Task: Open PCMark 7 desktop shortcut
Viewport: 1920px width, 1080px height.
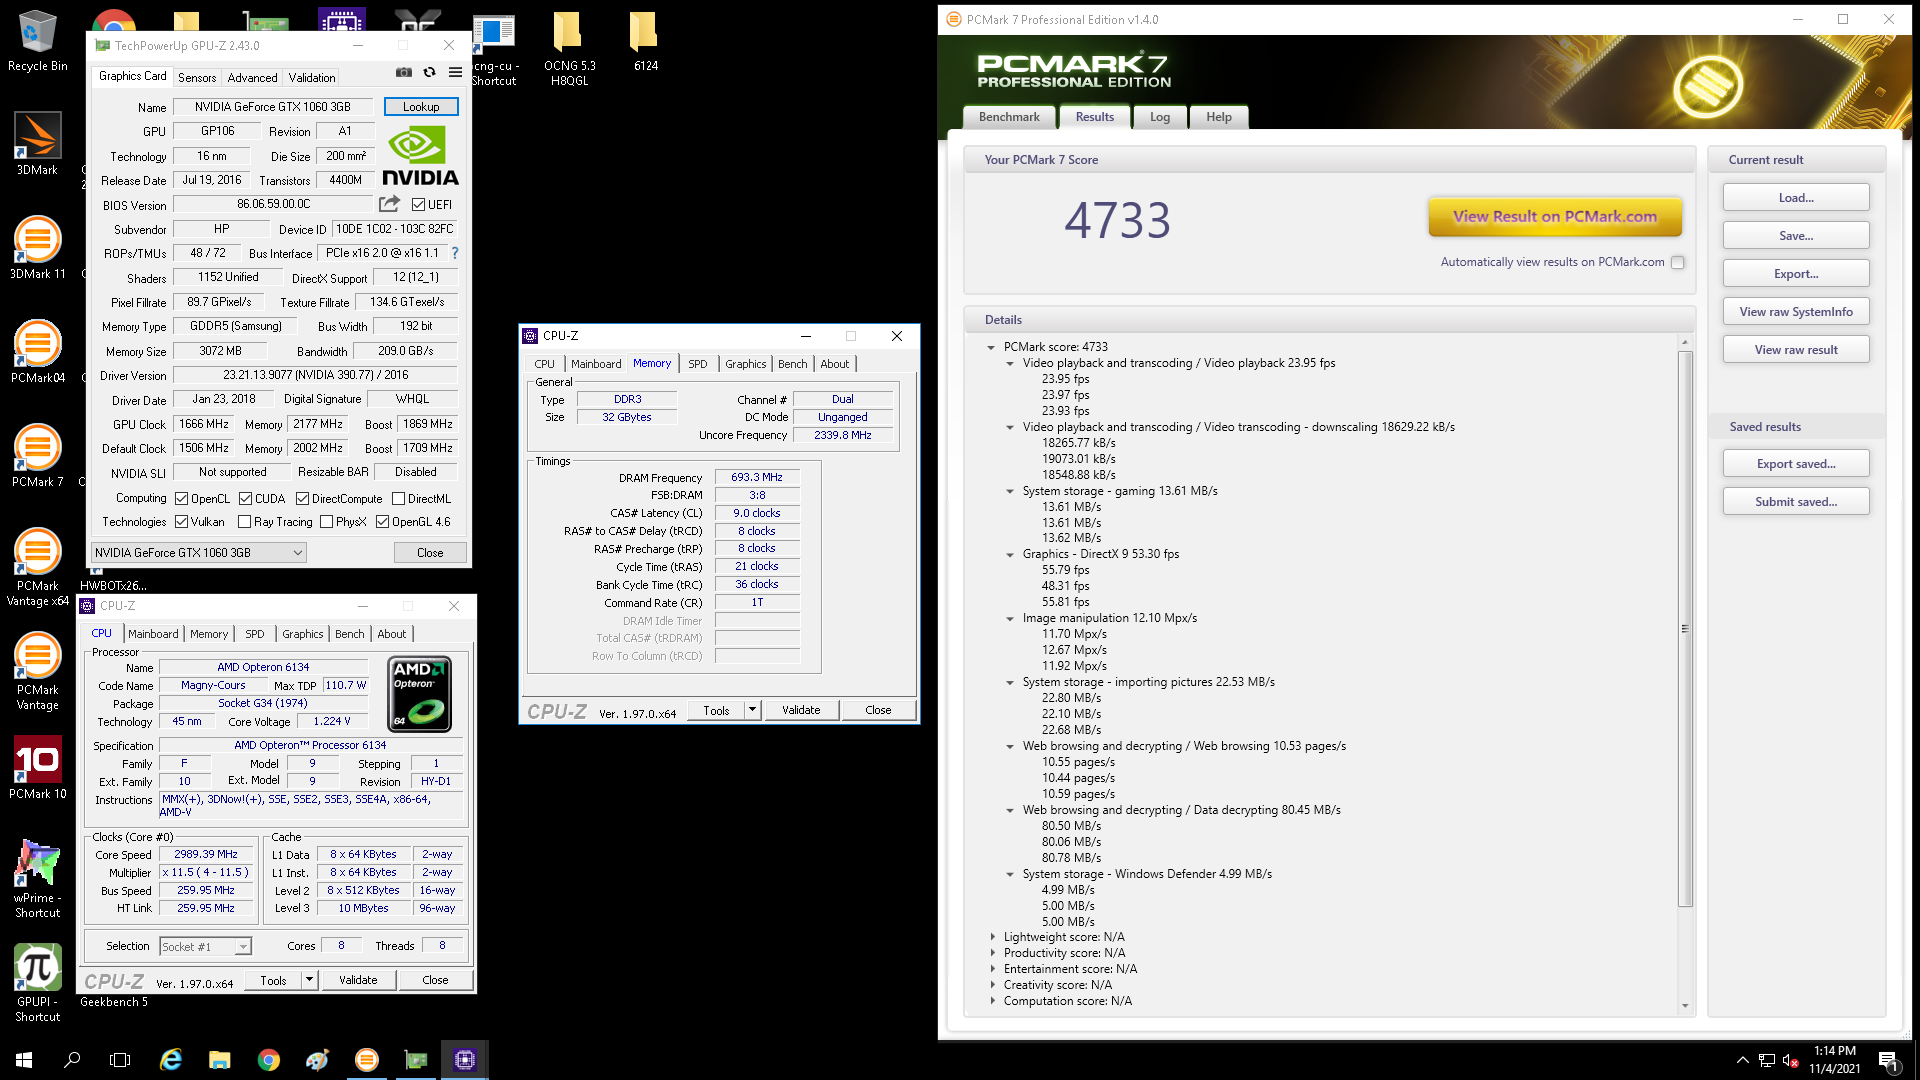Action: (37, 456)
